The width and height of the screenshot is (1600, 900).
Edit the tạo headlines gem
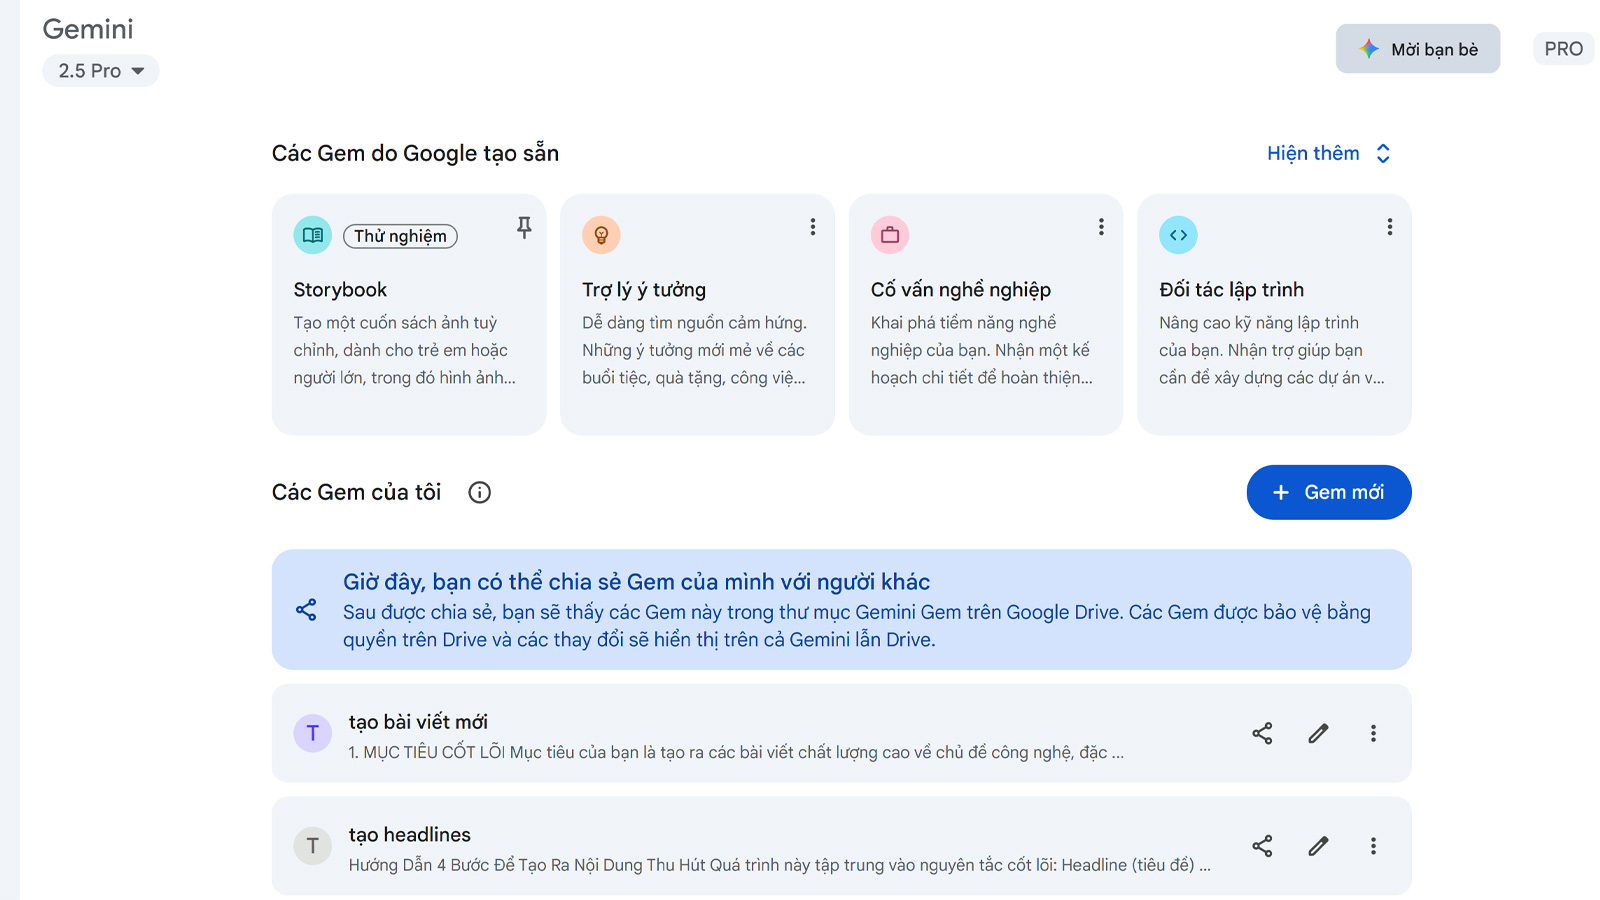tap(1319, 846)
